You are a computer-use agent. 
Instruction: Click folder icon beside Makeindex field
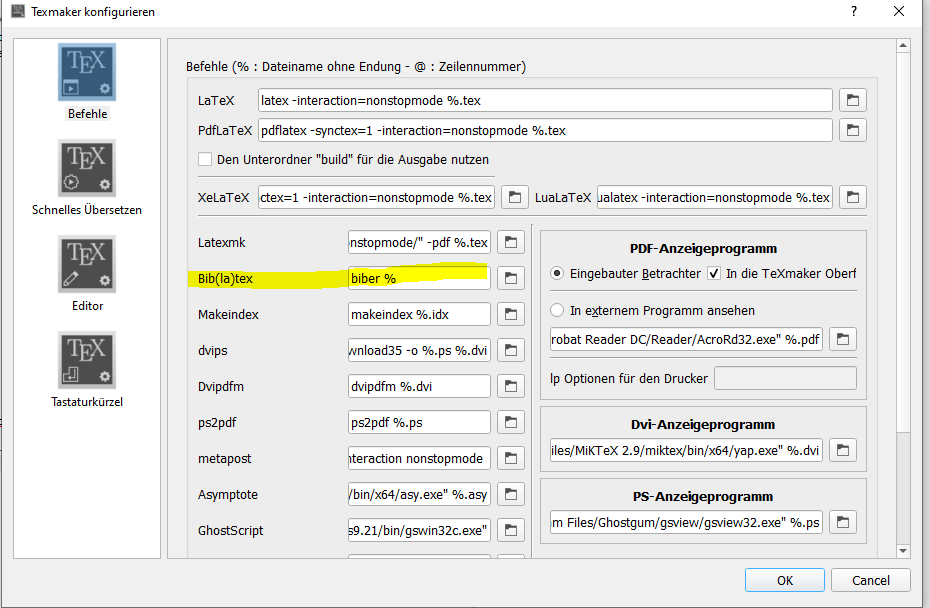(510, 314)
